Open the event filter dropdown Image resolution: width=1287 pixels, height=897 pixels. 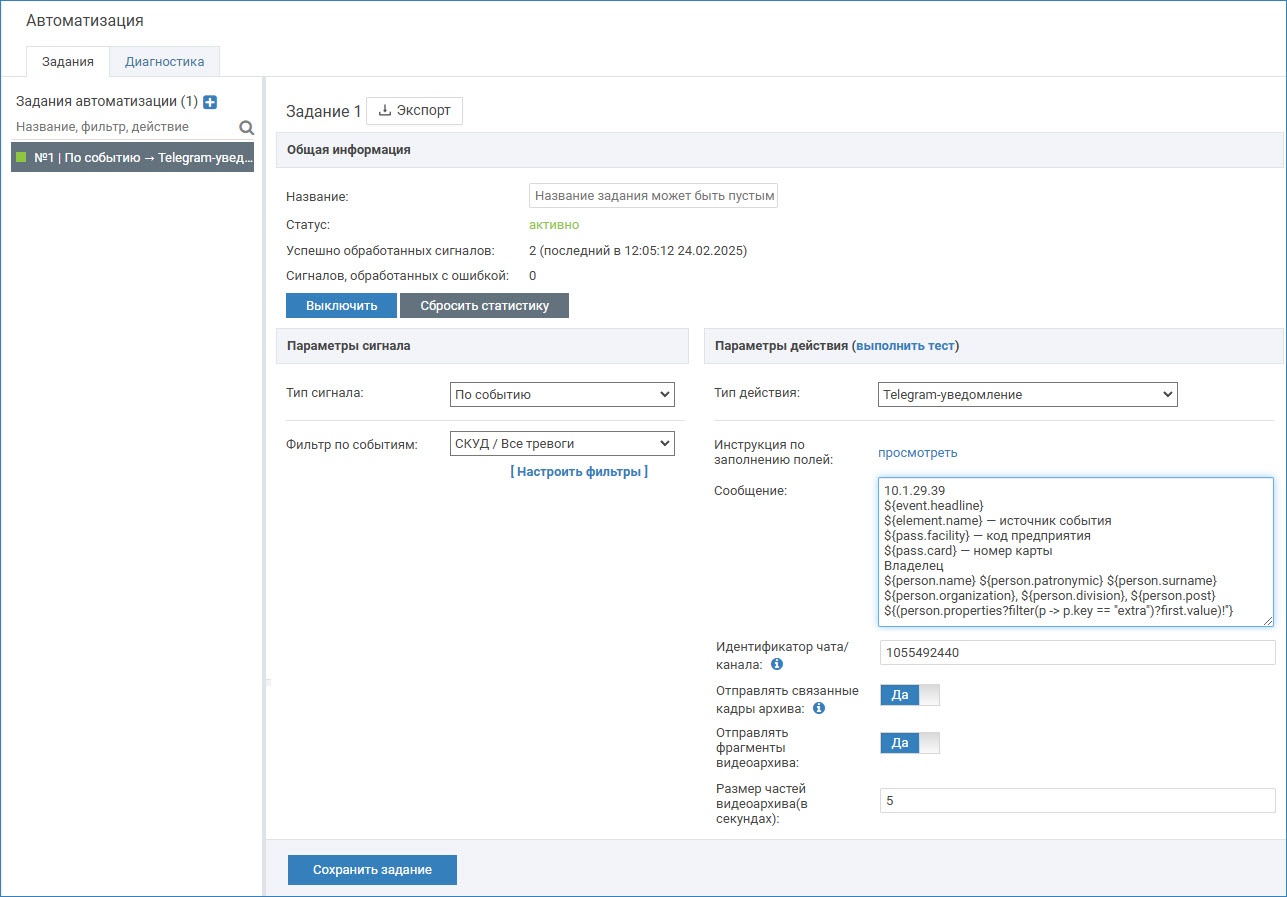(562, 443)
